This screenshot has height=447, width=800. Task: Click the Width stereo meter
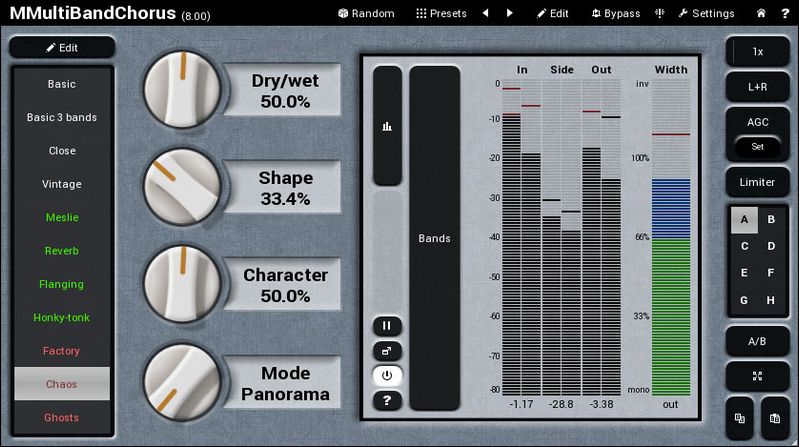click(x=671, y=237)
